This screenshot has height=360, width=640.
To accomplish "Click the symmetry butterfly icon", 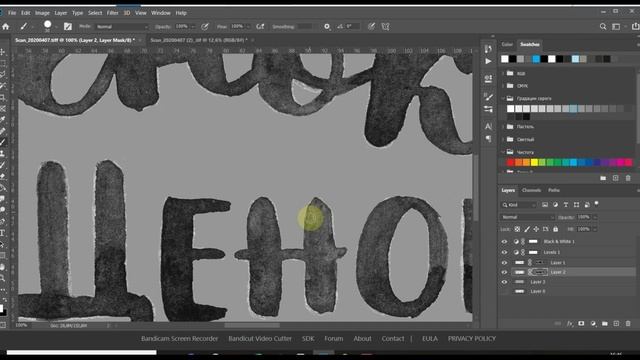I will [x=385, y=27].
